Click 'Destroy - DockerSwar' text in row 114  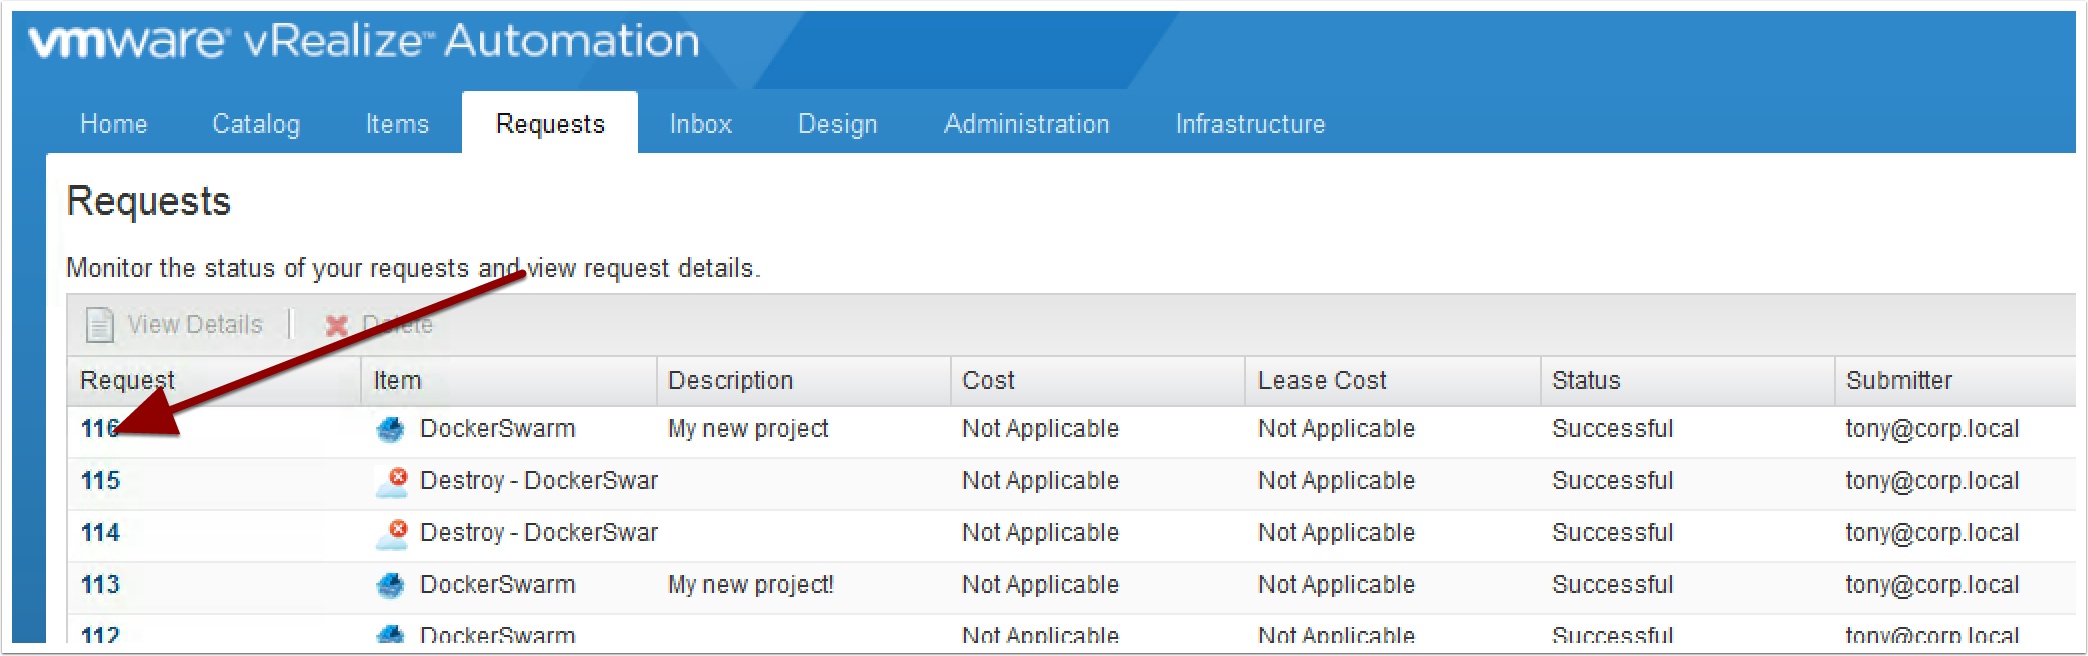coord(539,533)
